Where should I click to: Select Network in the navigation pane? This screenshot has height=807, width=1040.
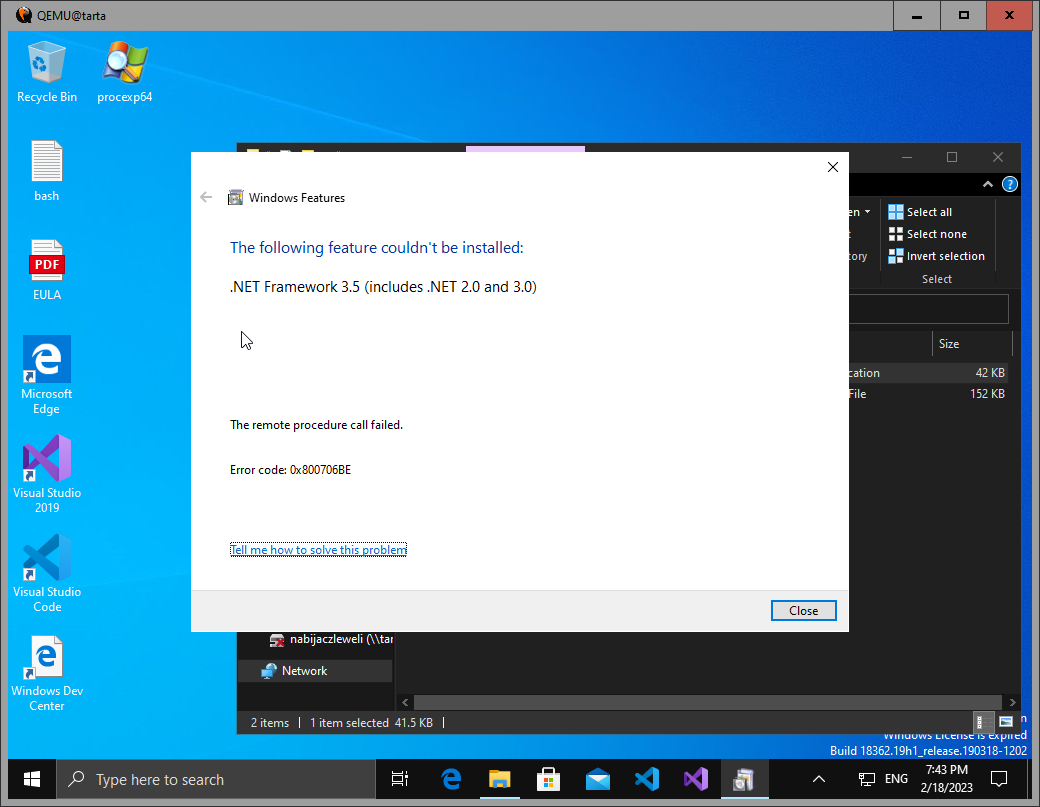pyautogui.click(x=304, y=671)
